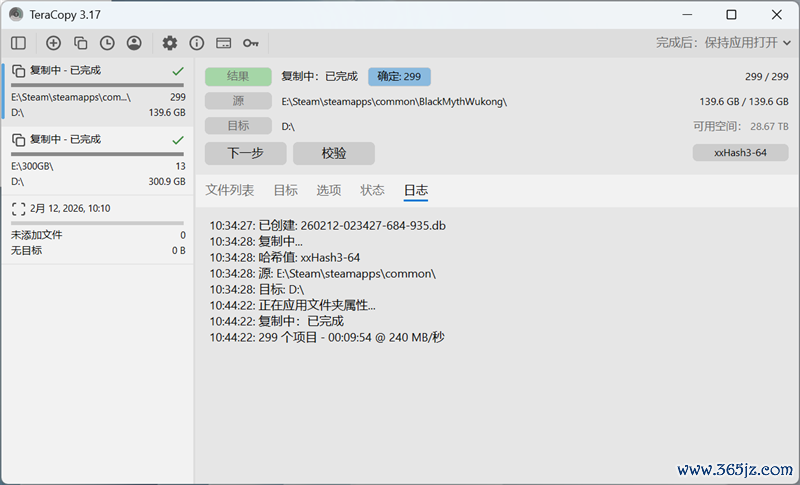Image resolution: width=800 pixels, height=485 pixels.
Task: Click the copy files toolbar icon
Action: (81, 43)
